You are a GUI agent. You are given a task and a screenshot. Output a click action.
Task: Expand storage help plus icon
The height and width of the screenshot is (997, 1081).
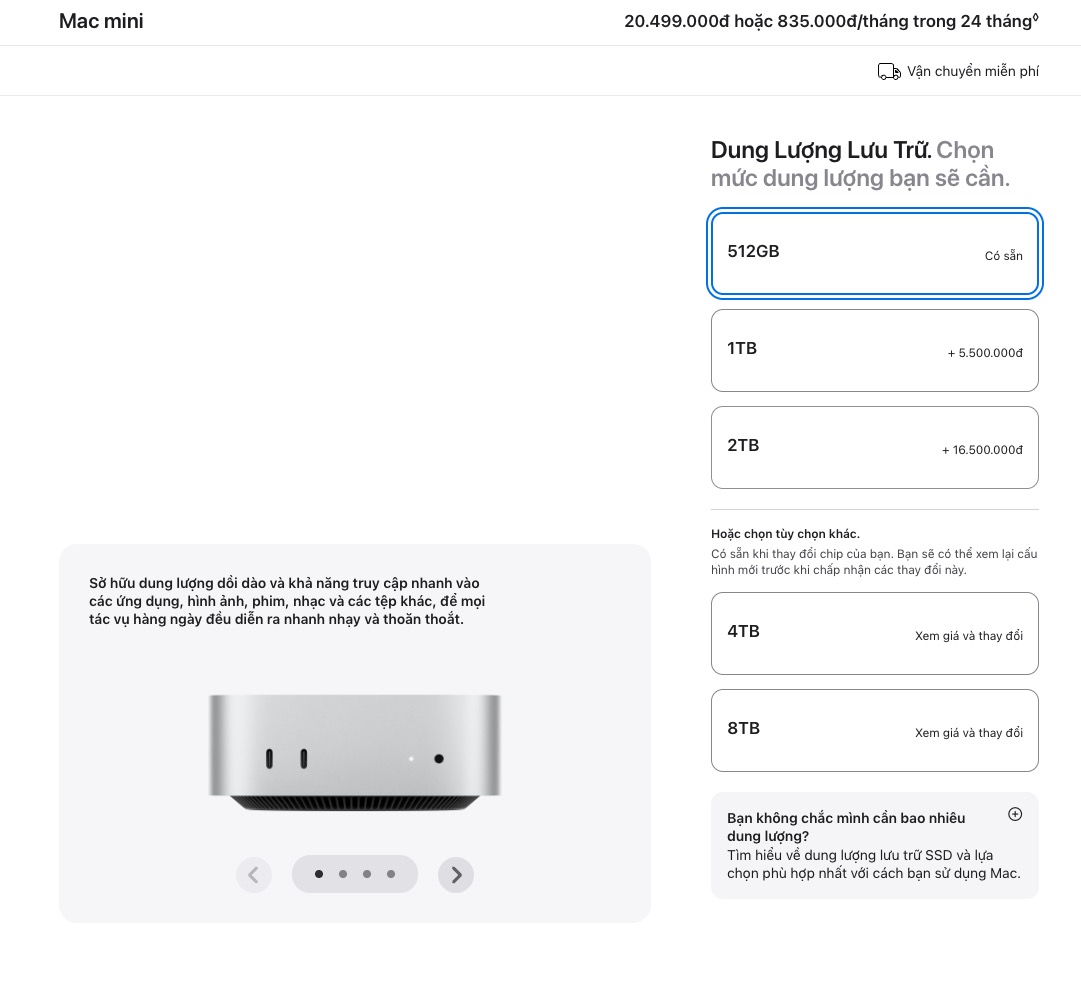pyautogui.click(x=1015, y=814)
